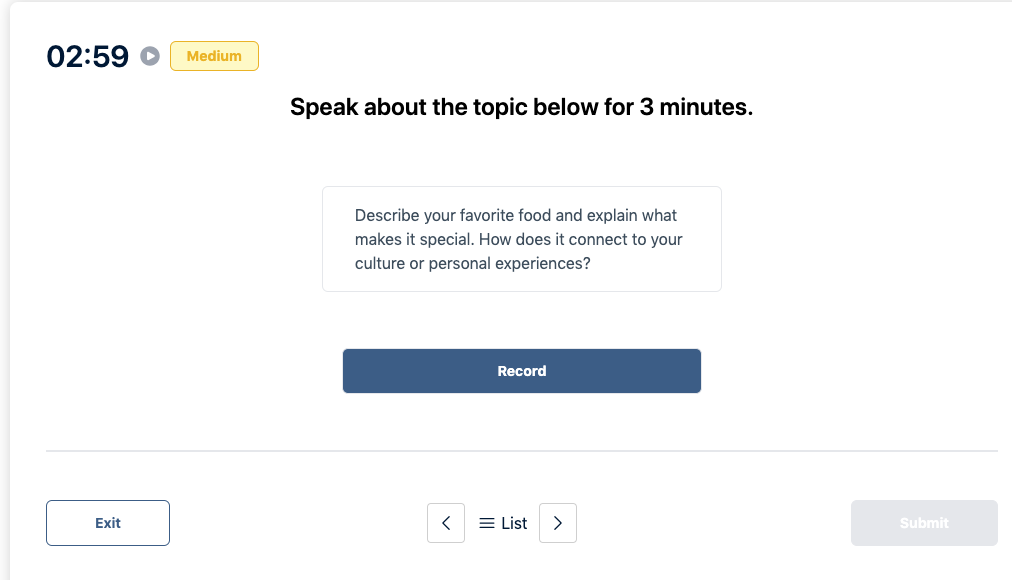1012x580 pixels.
Task: Select the List menu item
Action: 512,522
